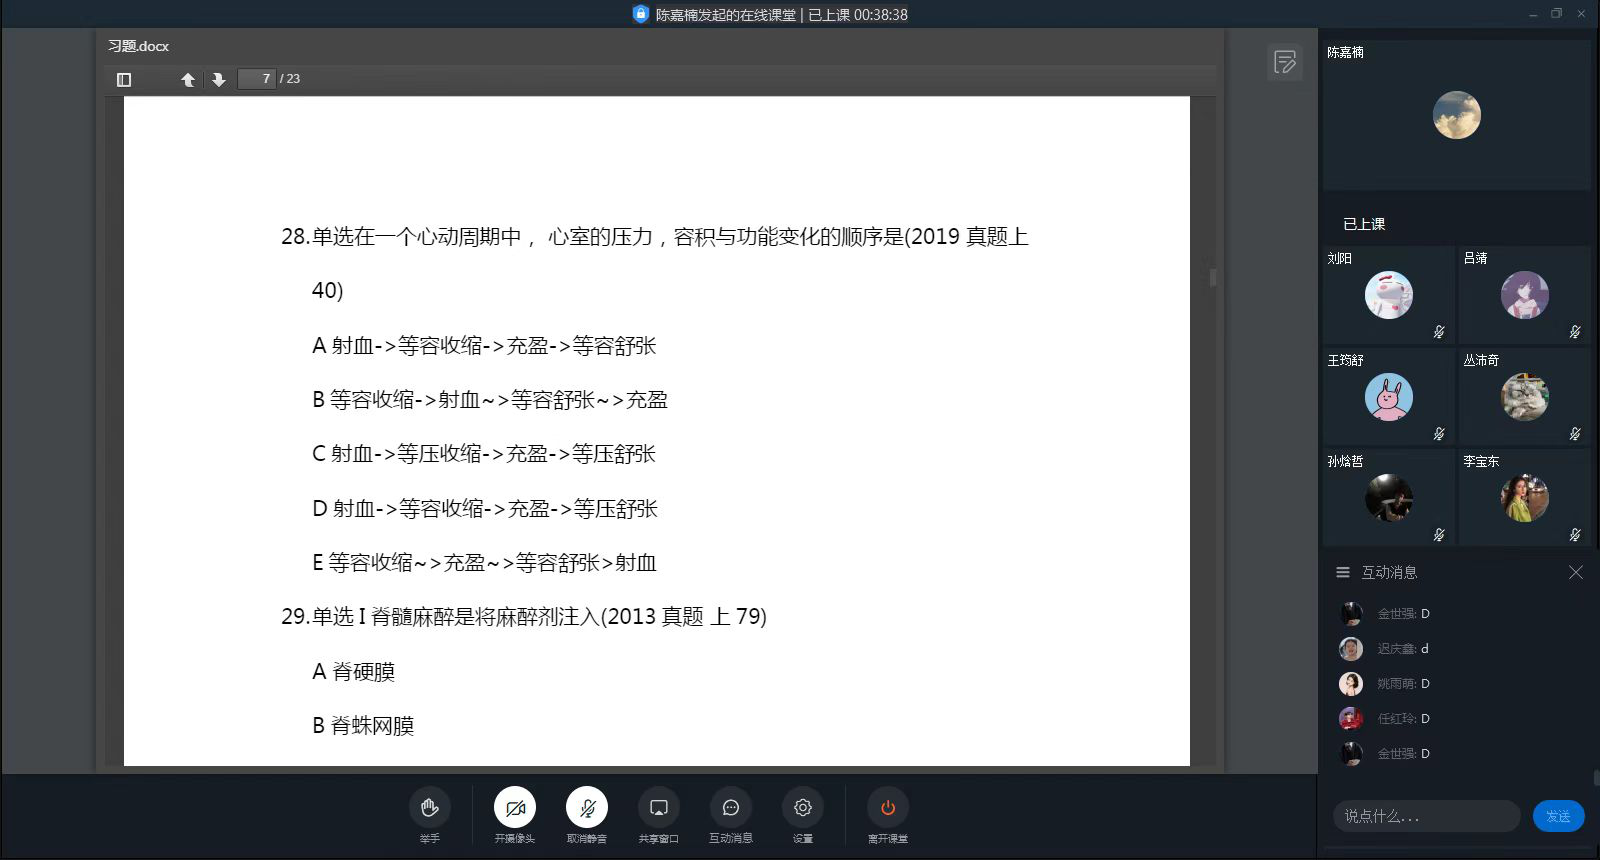
Task: Open the settings (设置) gear icon
Action: tap(802, 808)
